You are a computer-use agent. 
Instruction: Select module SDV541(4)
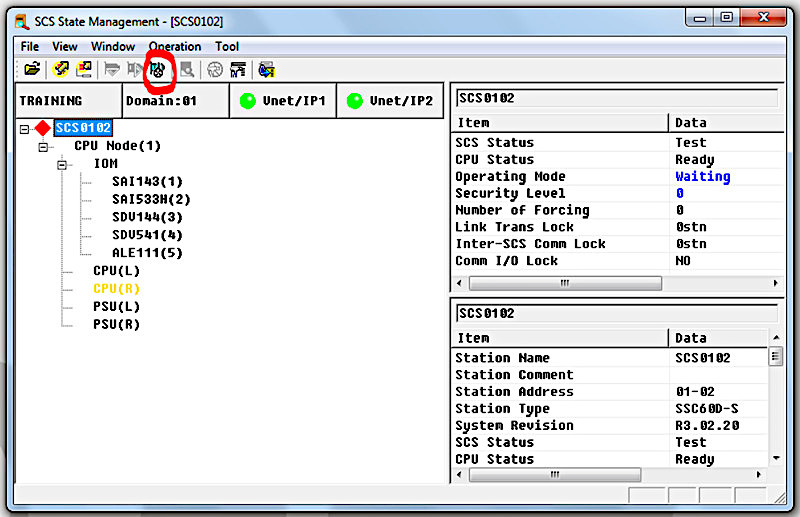click(x=147, y=235)
